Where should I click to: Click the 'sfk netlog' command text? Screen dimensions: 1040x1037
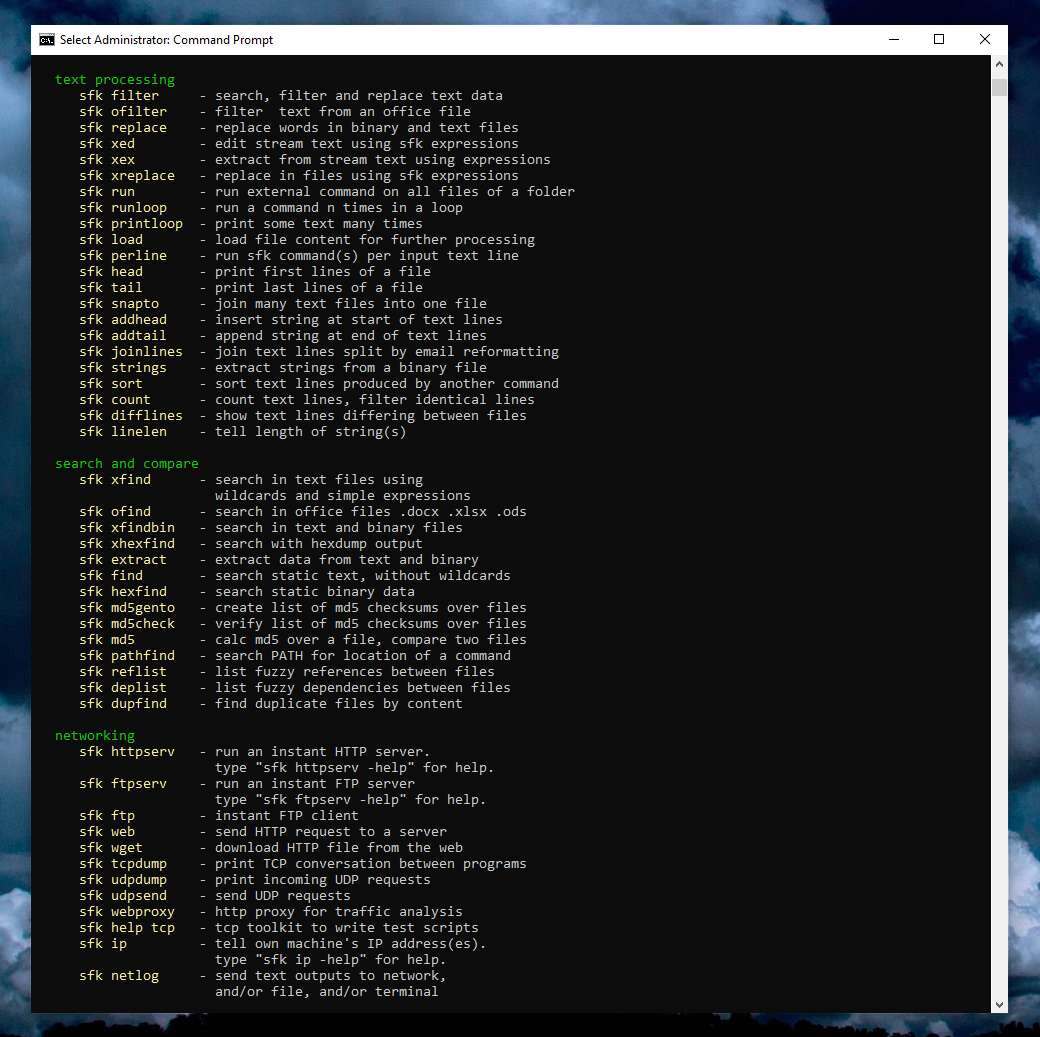(119, 975)
